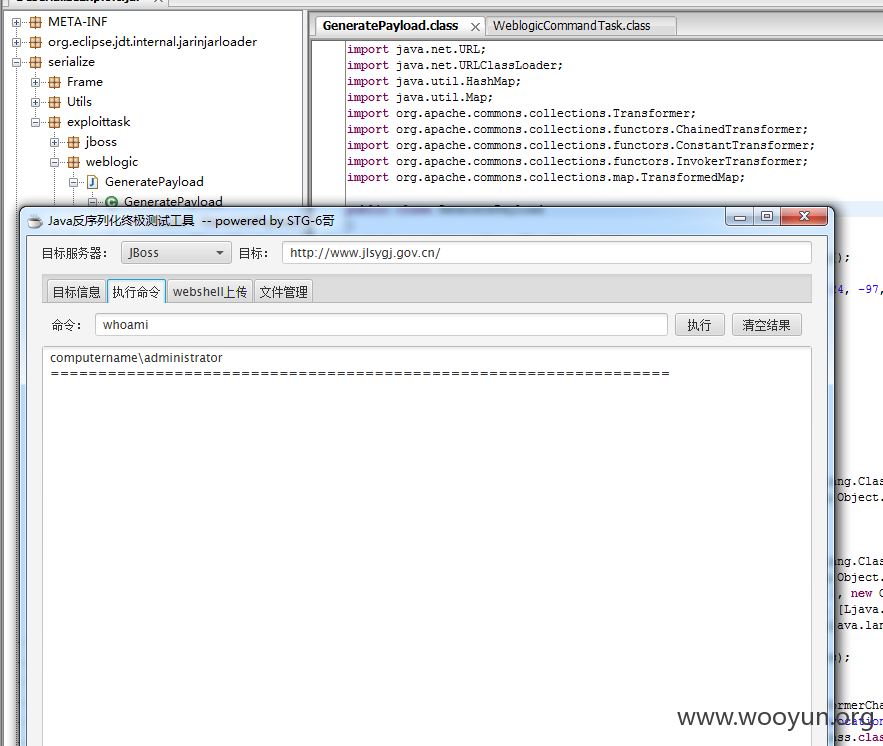Open the webshell上传 tab

coord(210,292)
